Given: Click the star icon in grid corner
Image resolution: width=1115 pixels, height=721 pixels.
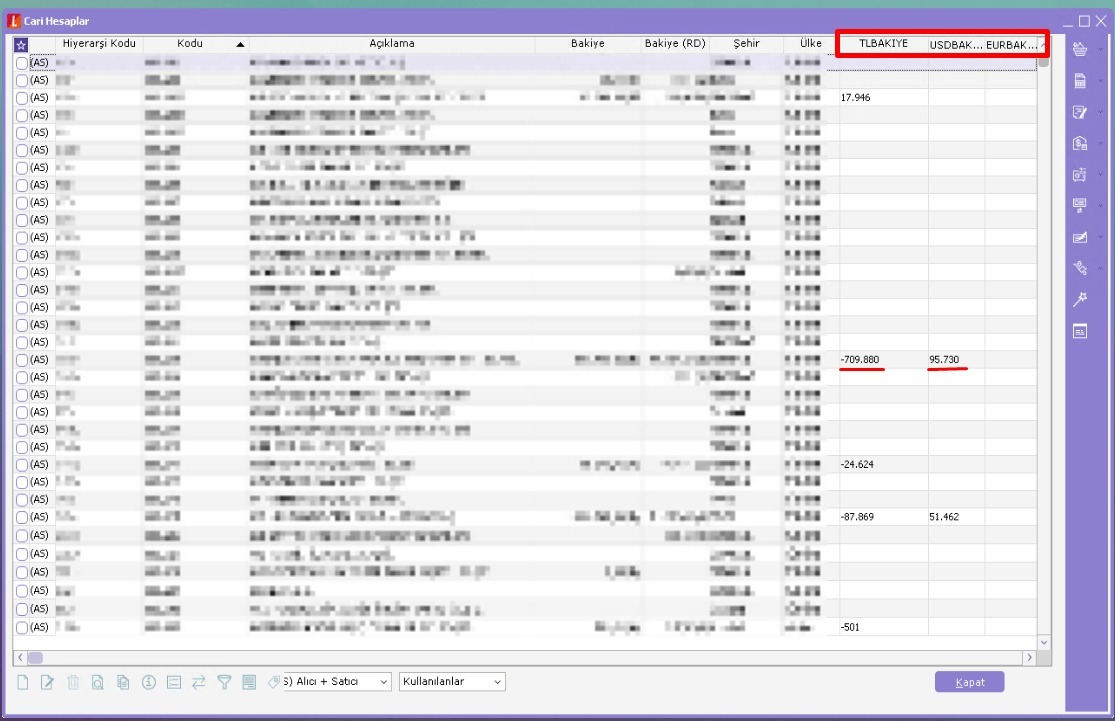Looking at the screenshot, I should point(21,45).
